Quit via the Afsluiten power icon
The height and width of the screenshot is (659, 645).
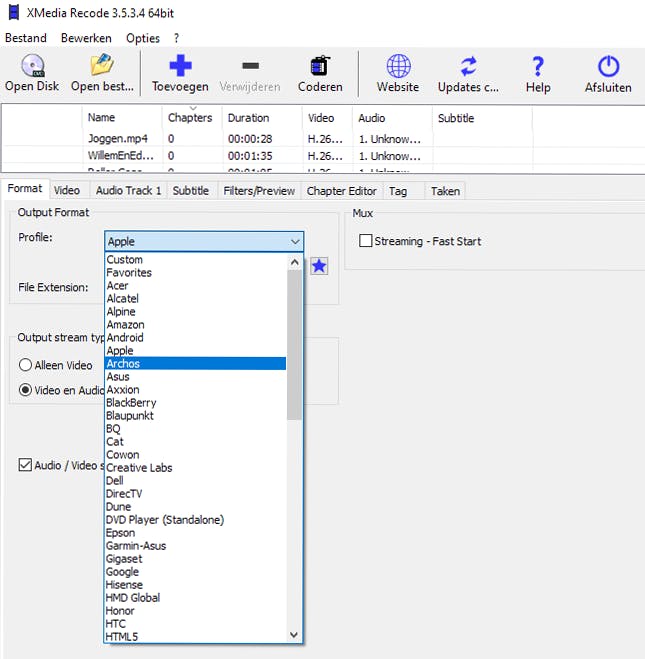[608, 66]
